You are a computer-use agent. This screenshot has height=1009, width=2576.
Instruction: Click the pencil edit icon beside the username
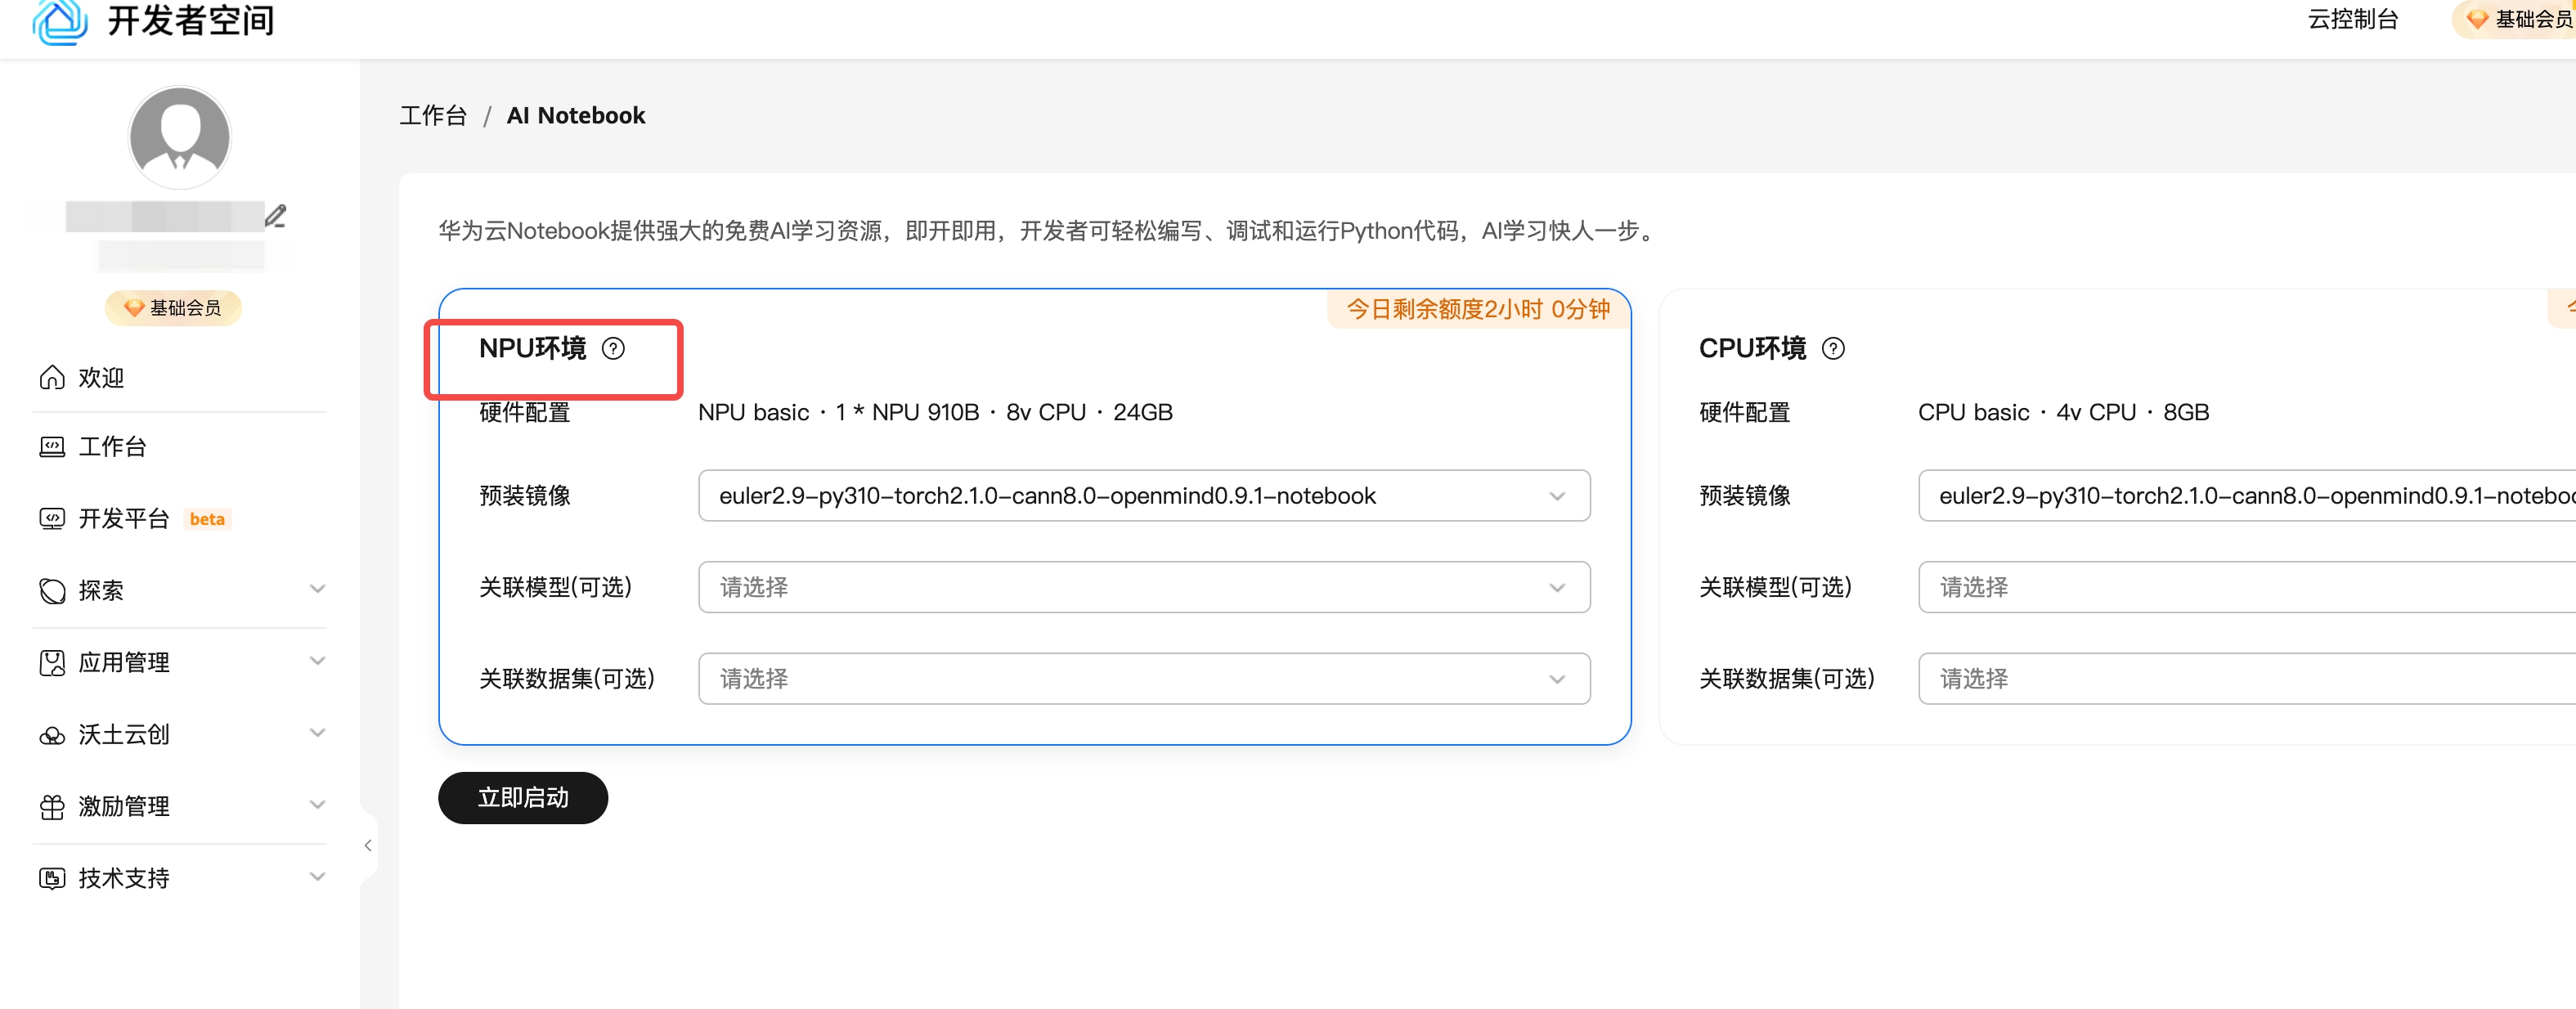pyautogui.click(x=276, y=216)
